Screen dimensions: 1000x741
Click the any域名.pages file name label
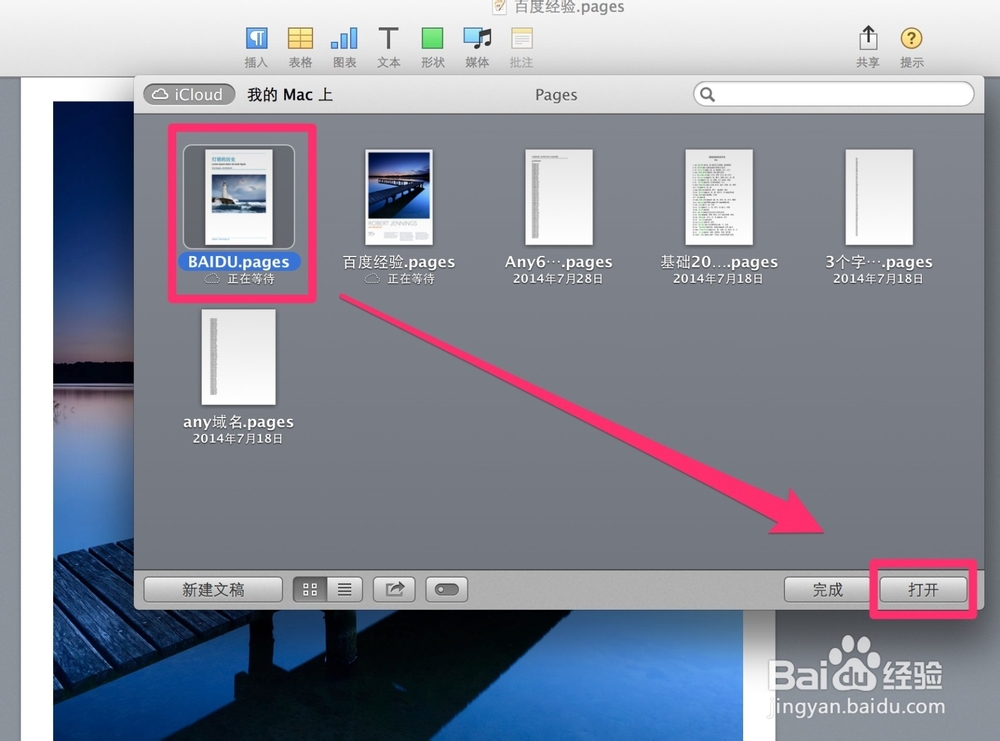(239, 422)
